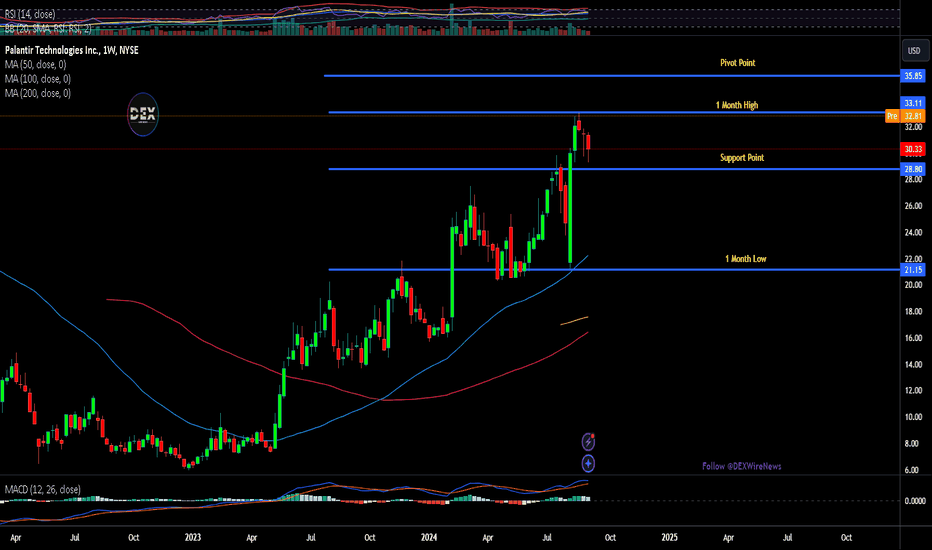The image size is (932, 550).
Task: Click the 33.11 blue price tag
Action: (x=913, y=103)
